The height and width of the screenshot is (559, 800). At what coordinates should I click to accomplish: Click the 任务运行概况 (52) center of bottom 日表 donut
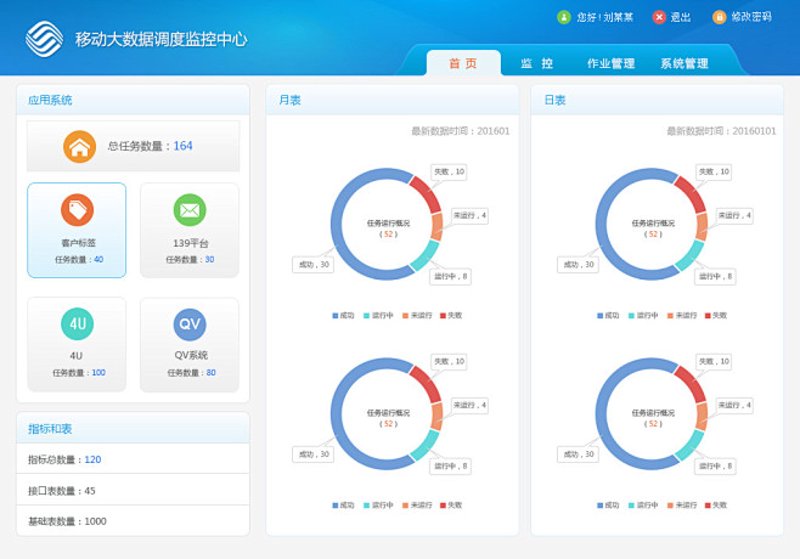(x=653, y=418)
